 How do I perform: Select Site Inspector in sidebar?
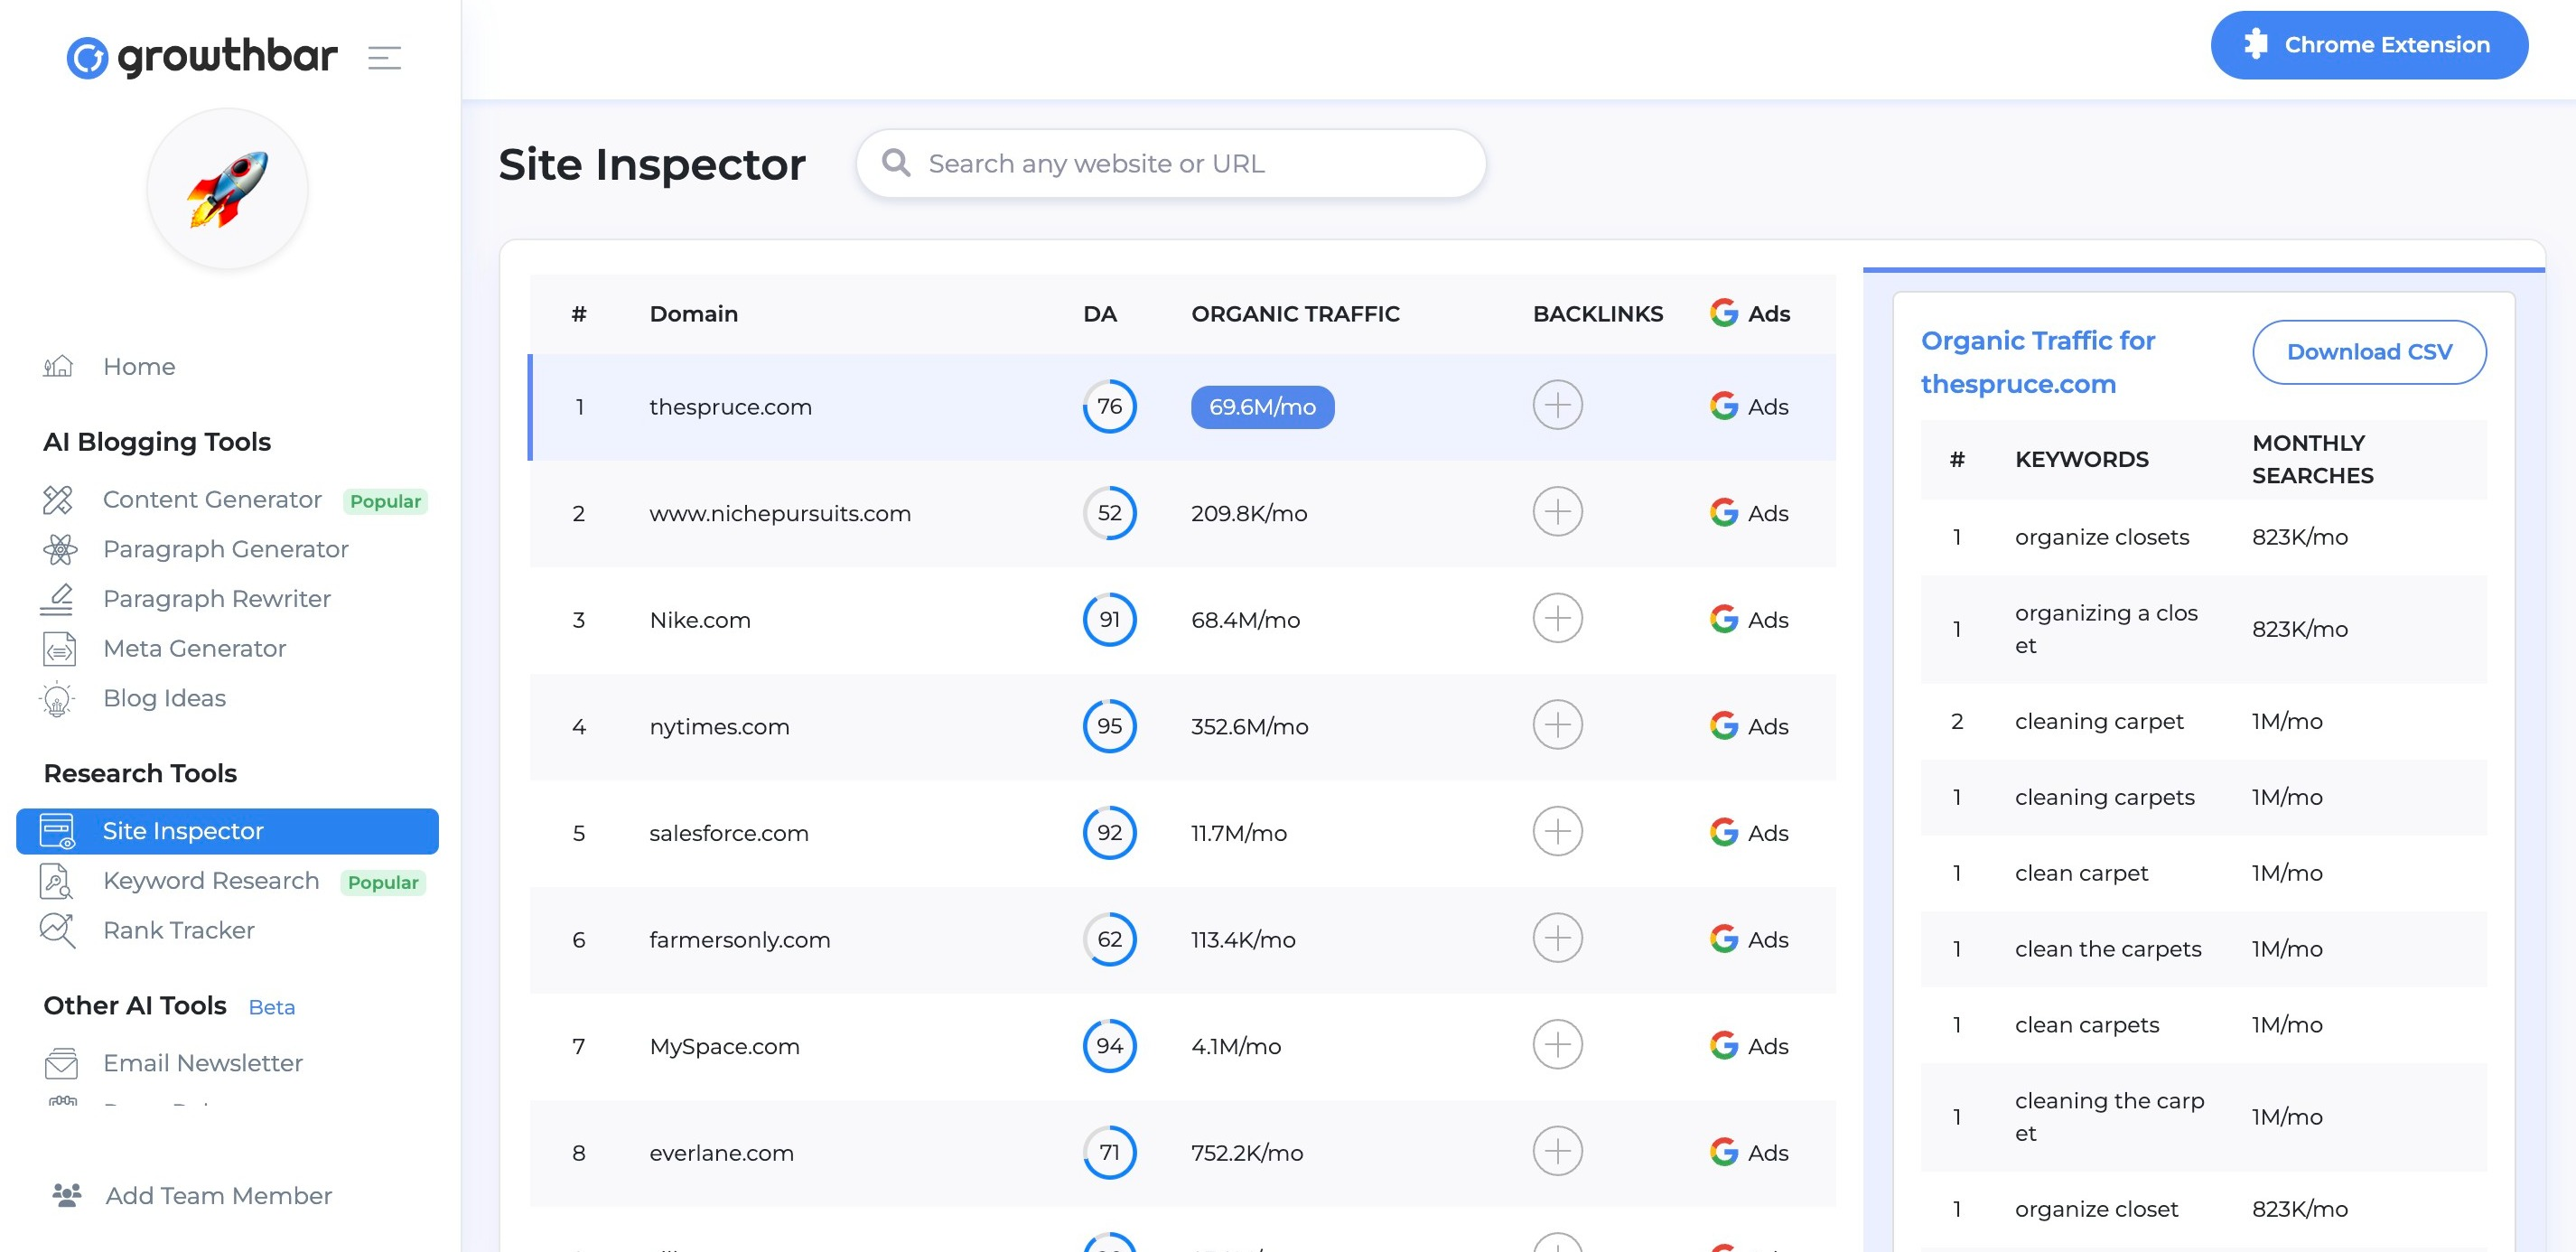(227, 831)
